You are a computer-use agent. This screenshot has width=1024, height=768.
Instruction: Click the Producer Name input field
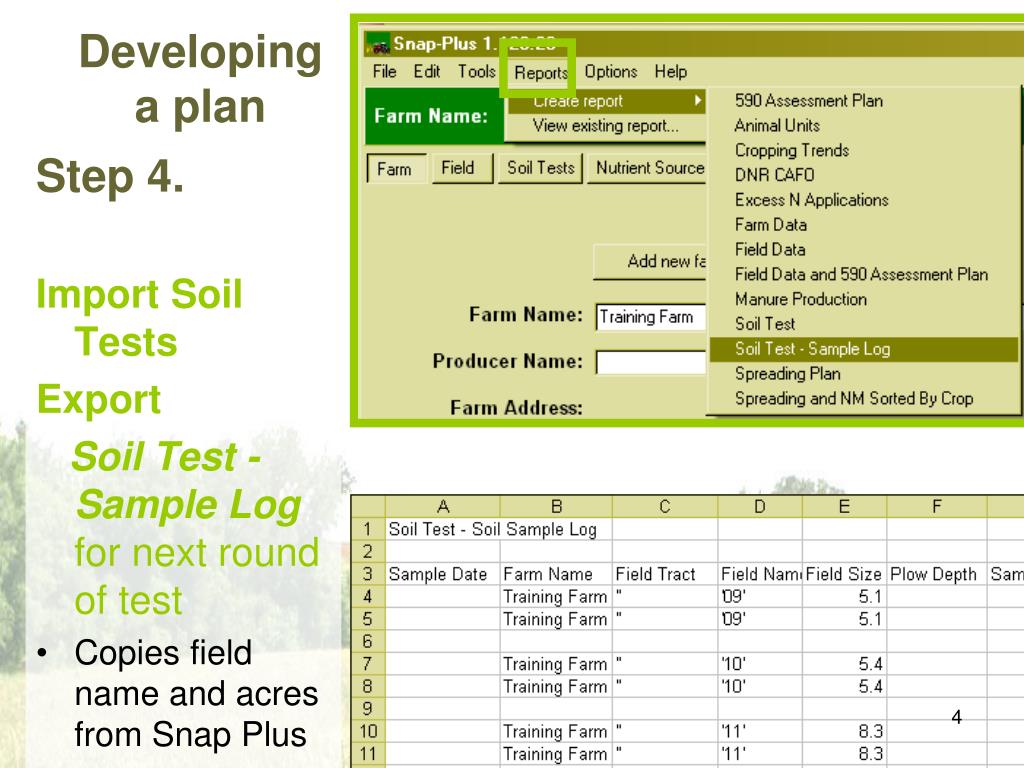click(651, 363)
